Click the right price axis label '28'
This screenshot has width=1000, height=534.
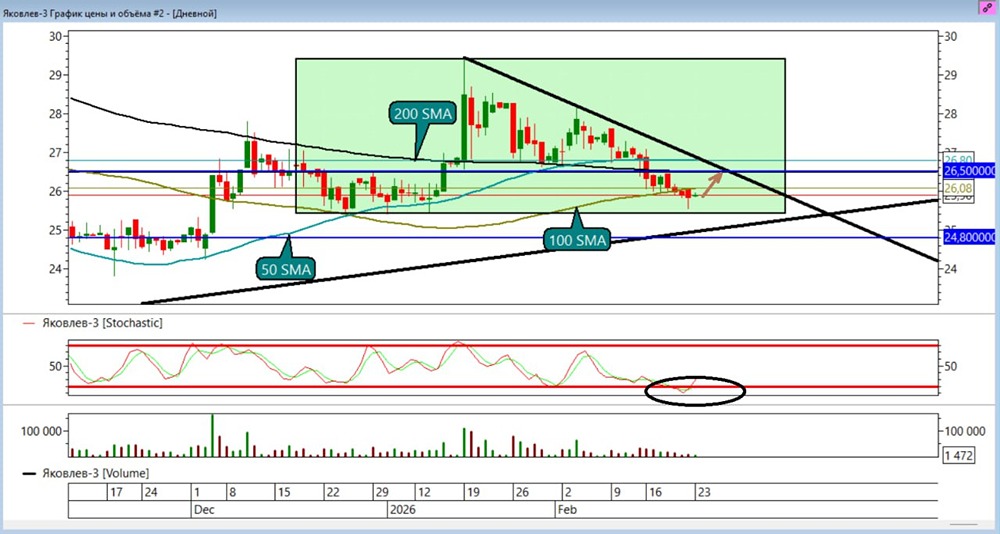[x=950, y=114]
